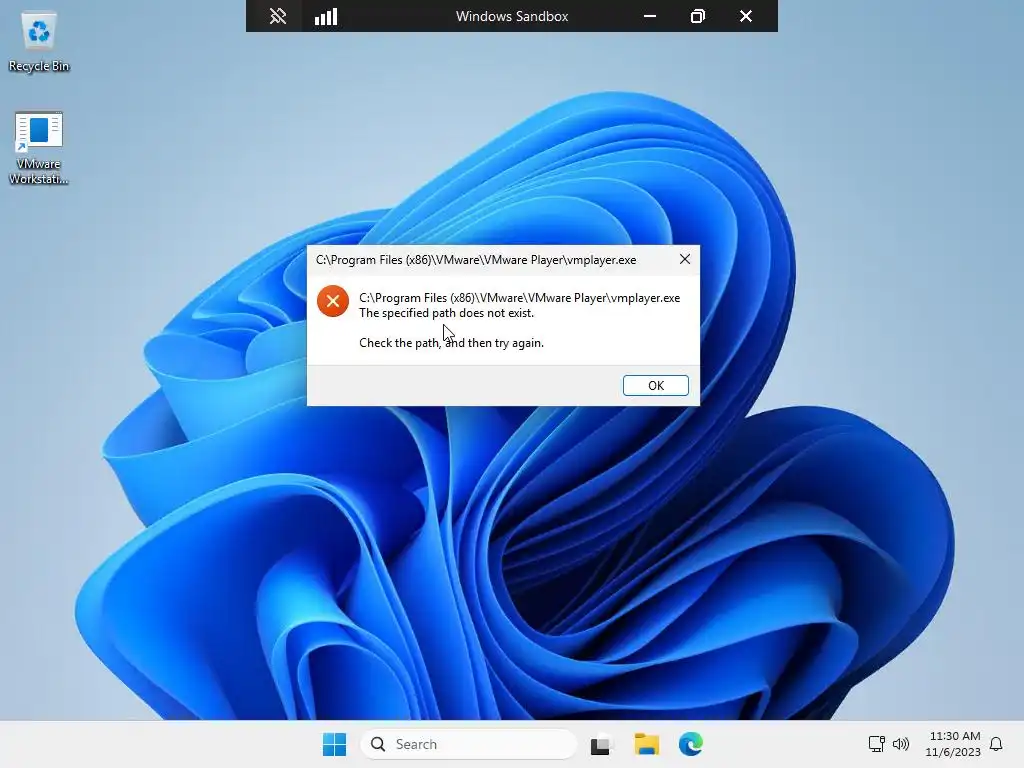The image size is (1024, 768).
Task: Click the volume speaker icon
Action: [901, 744]
